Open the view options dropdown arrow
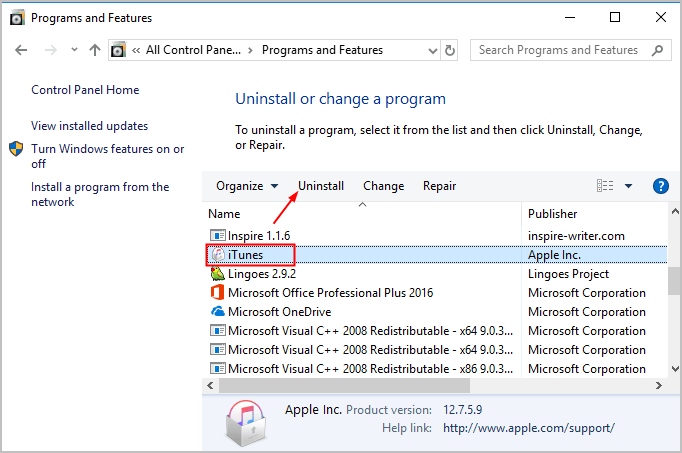 [628, 186]
